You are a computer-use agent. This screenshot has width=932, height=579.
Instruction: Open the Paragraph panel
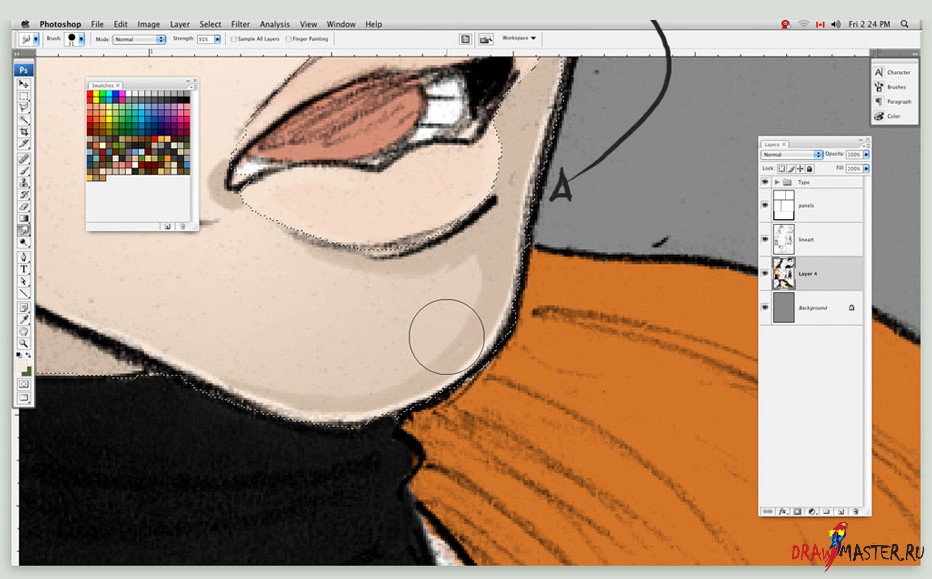click(x=893, y=102)
